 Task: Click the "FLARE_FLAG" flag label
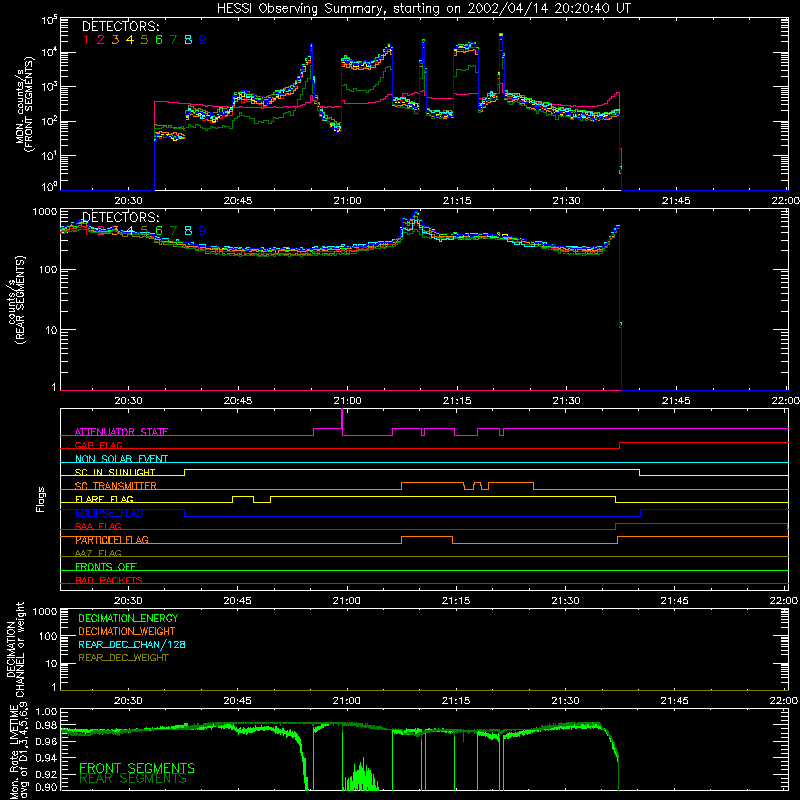tap(104, 499)
